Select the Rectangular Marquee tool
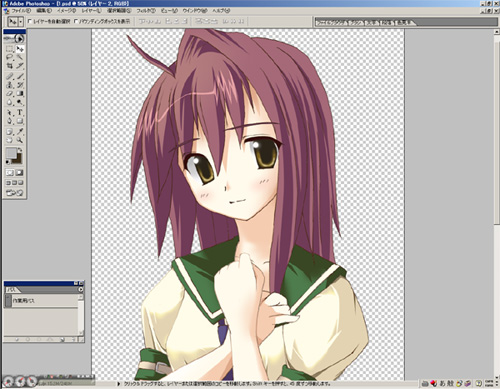Screen dimensions: 500x389 [x=10, y=49]
